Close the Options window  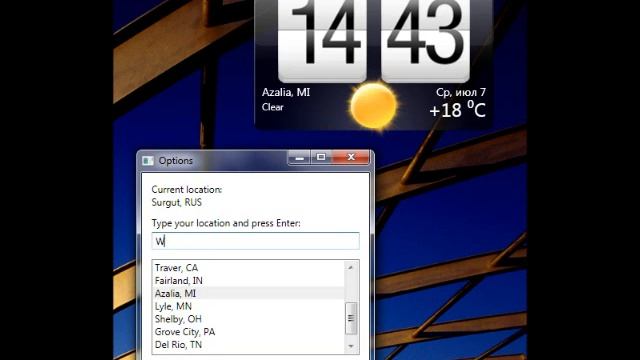click(351, 158)
